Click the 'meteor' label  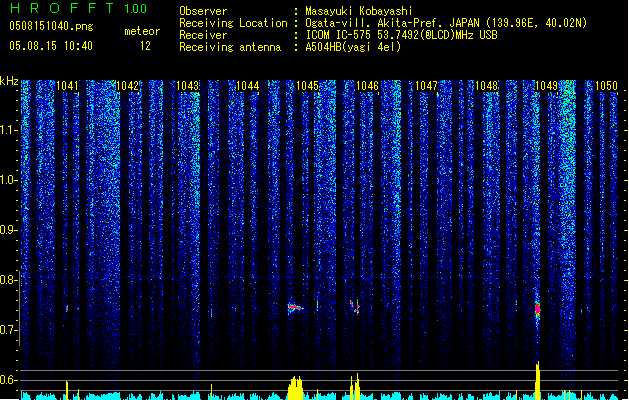pos(142,31)
